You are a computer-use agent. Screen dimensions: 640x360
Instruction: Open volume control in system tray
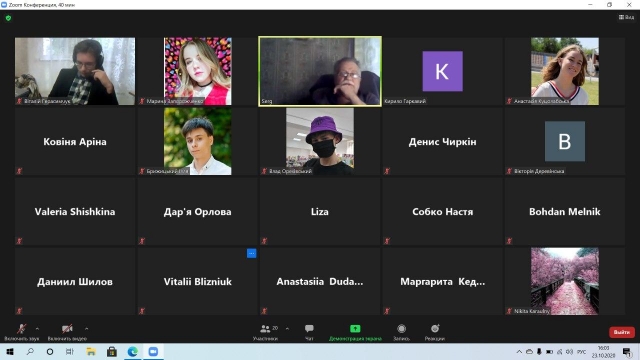(x=569, y=351)
